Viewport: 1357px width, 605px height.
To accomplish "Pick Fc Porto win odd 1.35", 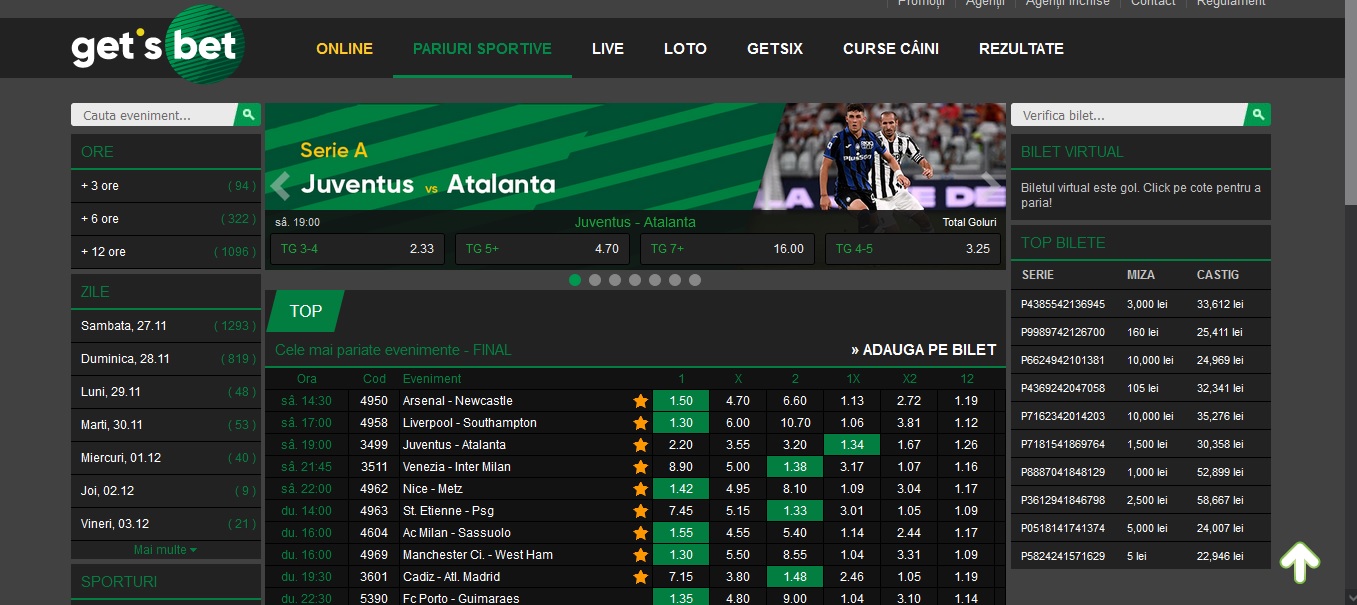I will point(681,598).
